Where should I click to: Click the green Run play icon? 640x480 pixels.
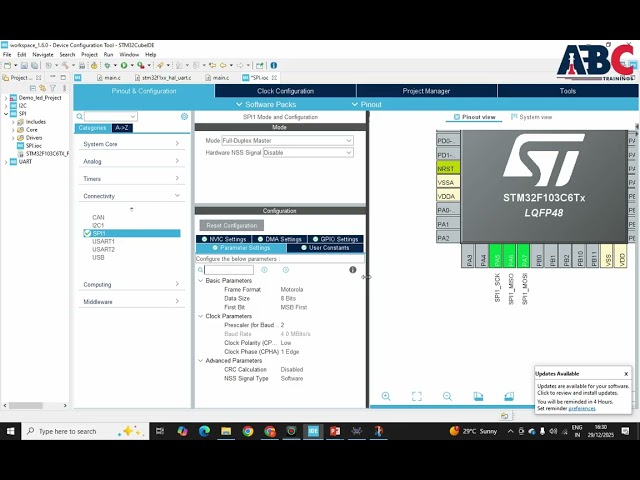(124, 65)
